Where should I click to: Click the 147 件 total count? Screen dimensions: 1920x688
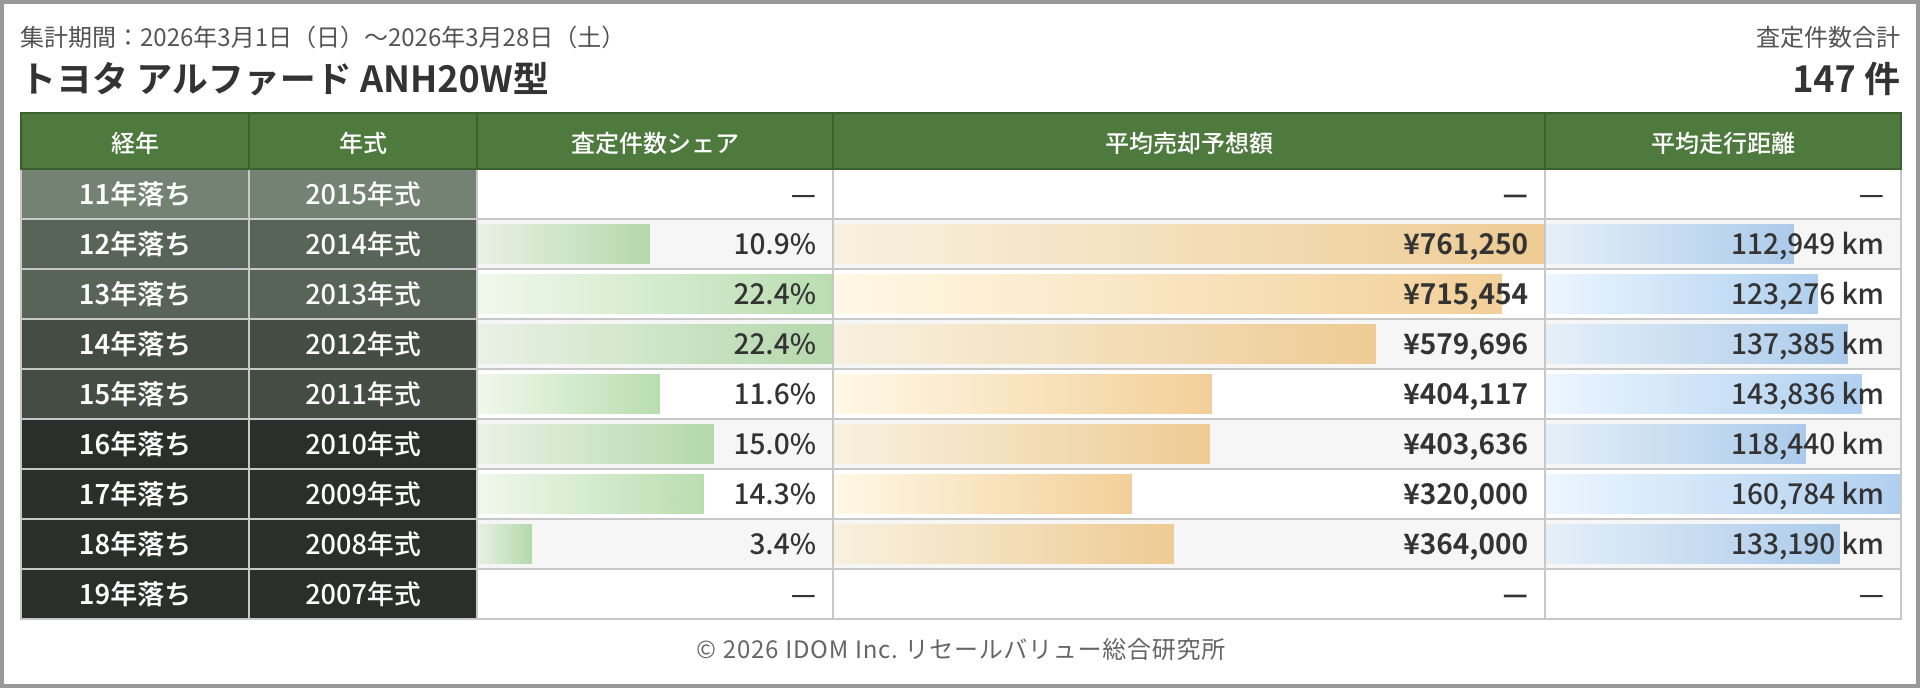(1845, 79)
